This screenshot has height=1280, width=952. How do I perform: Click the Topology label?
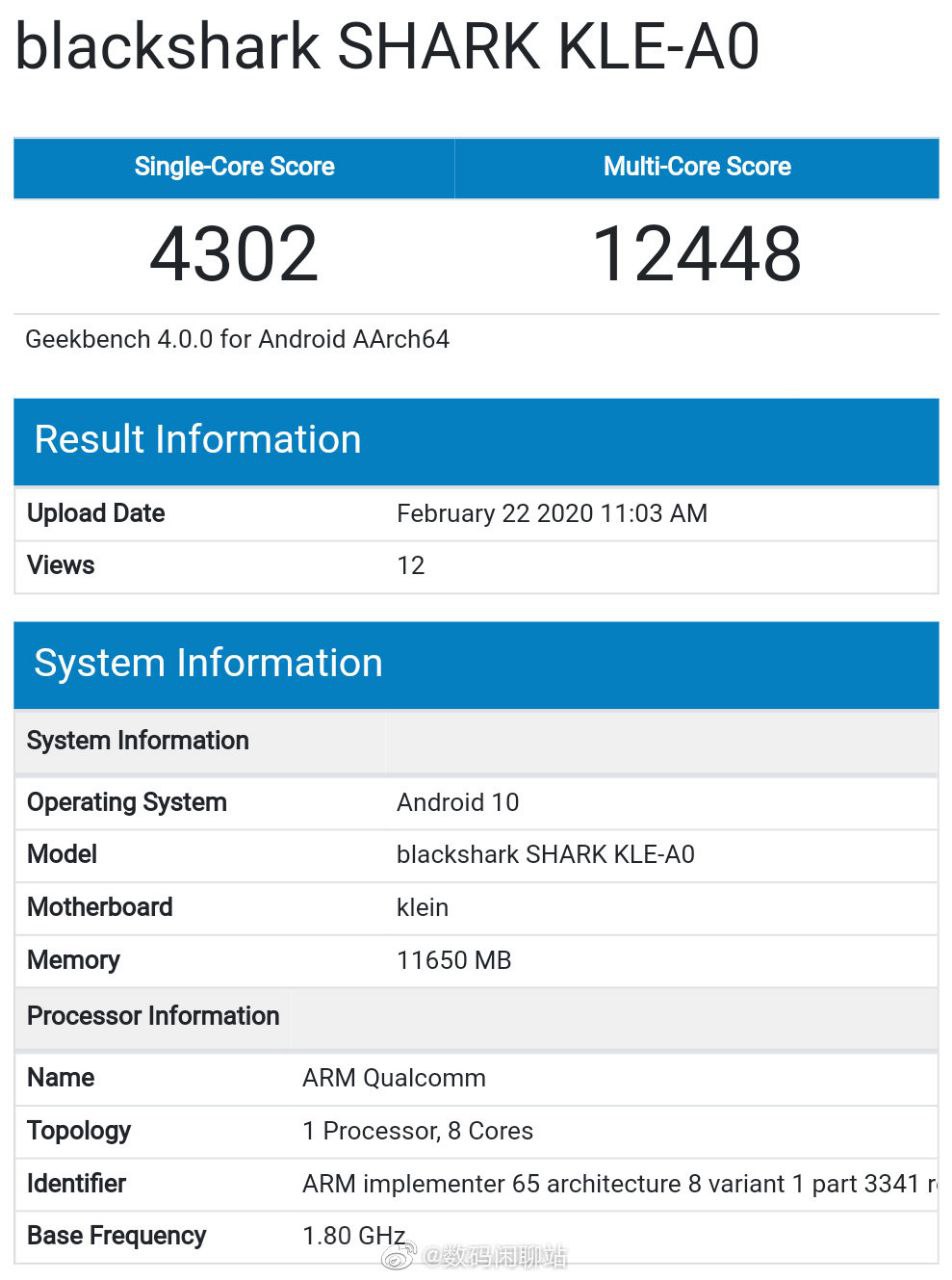[x=79, y=1131]
